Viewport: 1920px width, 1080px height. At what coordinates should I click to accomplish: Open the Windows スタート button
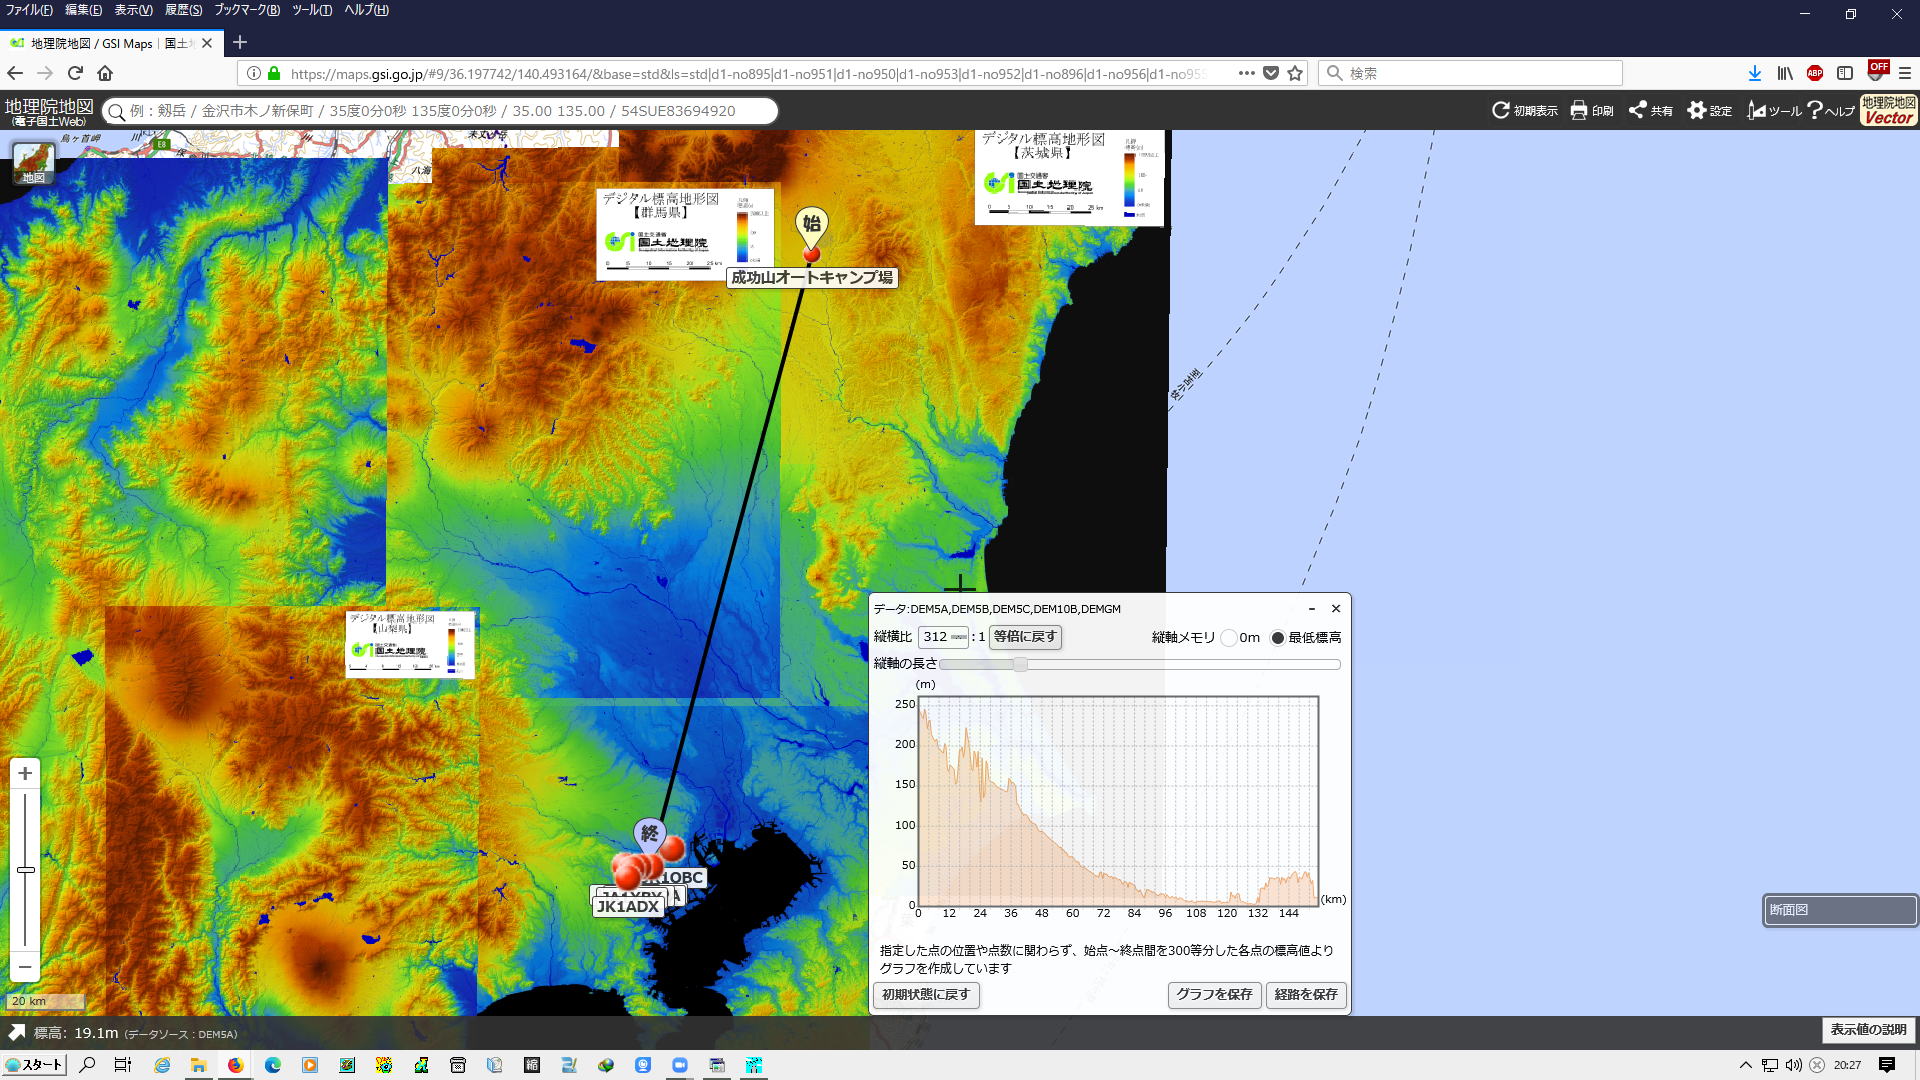pyautogui.click(x=34, y=1065)
